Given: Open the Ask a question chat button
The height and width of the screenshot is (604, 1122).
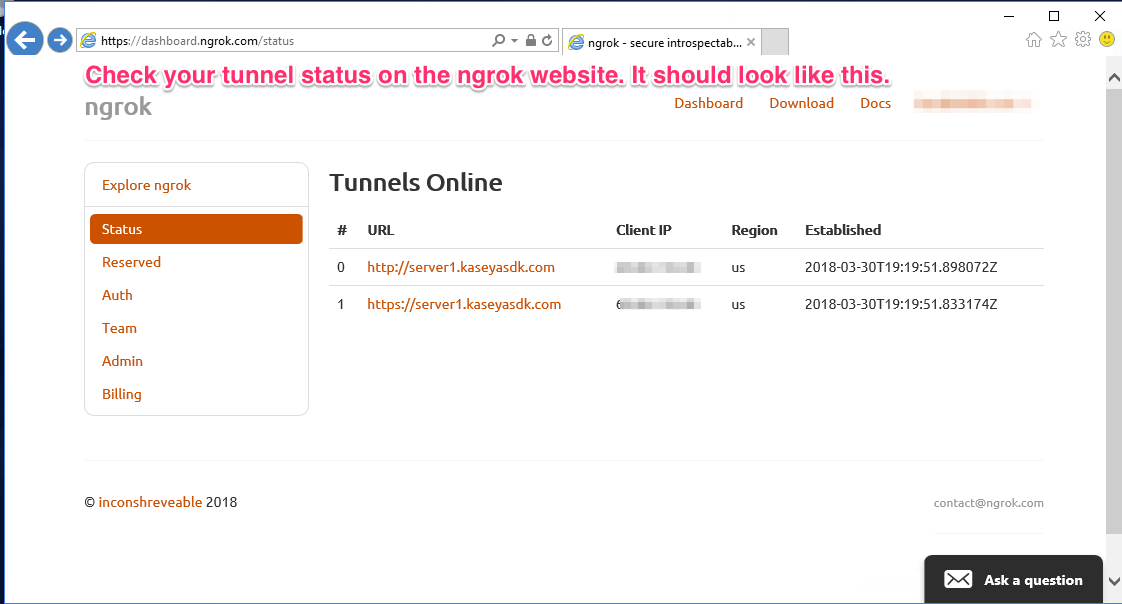Looking at the screenshot, I should point(1013,580).
